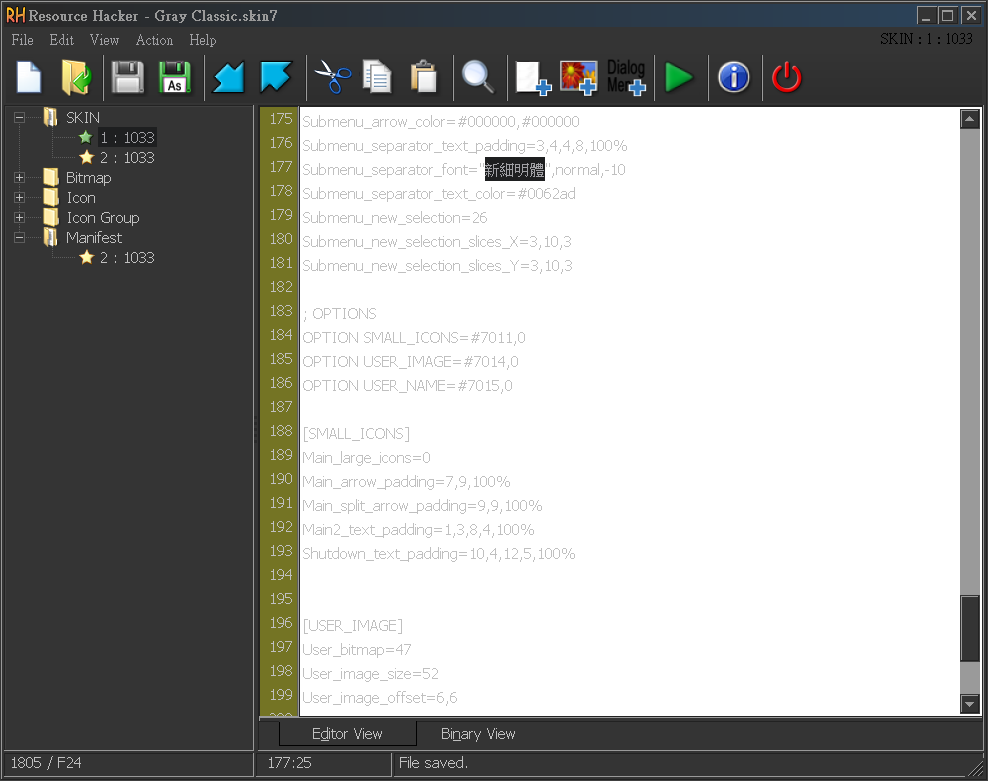This screenshot has height=781, width=988.
Task: Click 'User_bitmap=47' line
Action: 357,650
